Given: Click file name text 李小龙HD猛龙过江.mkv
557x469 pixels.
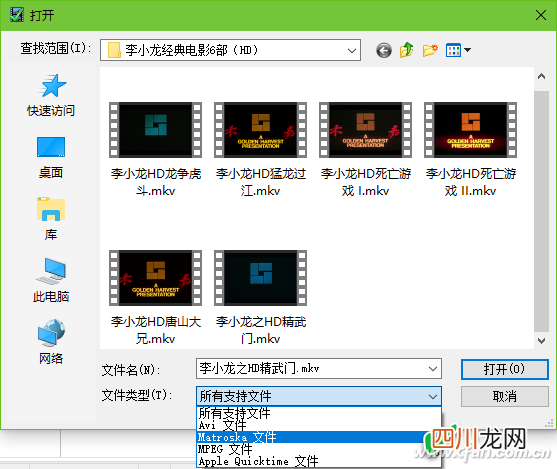Looking at the screenshot, I should [x=260, y=182].
